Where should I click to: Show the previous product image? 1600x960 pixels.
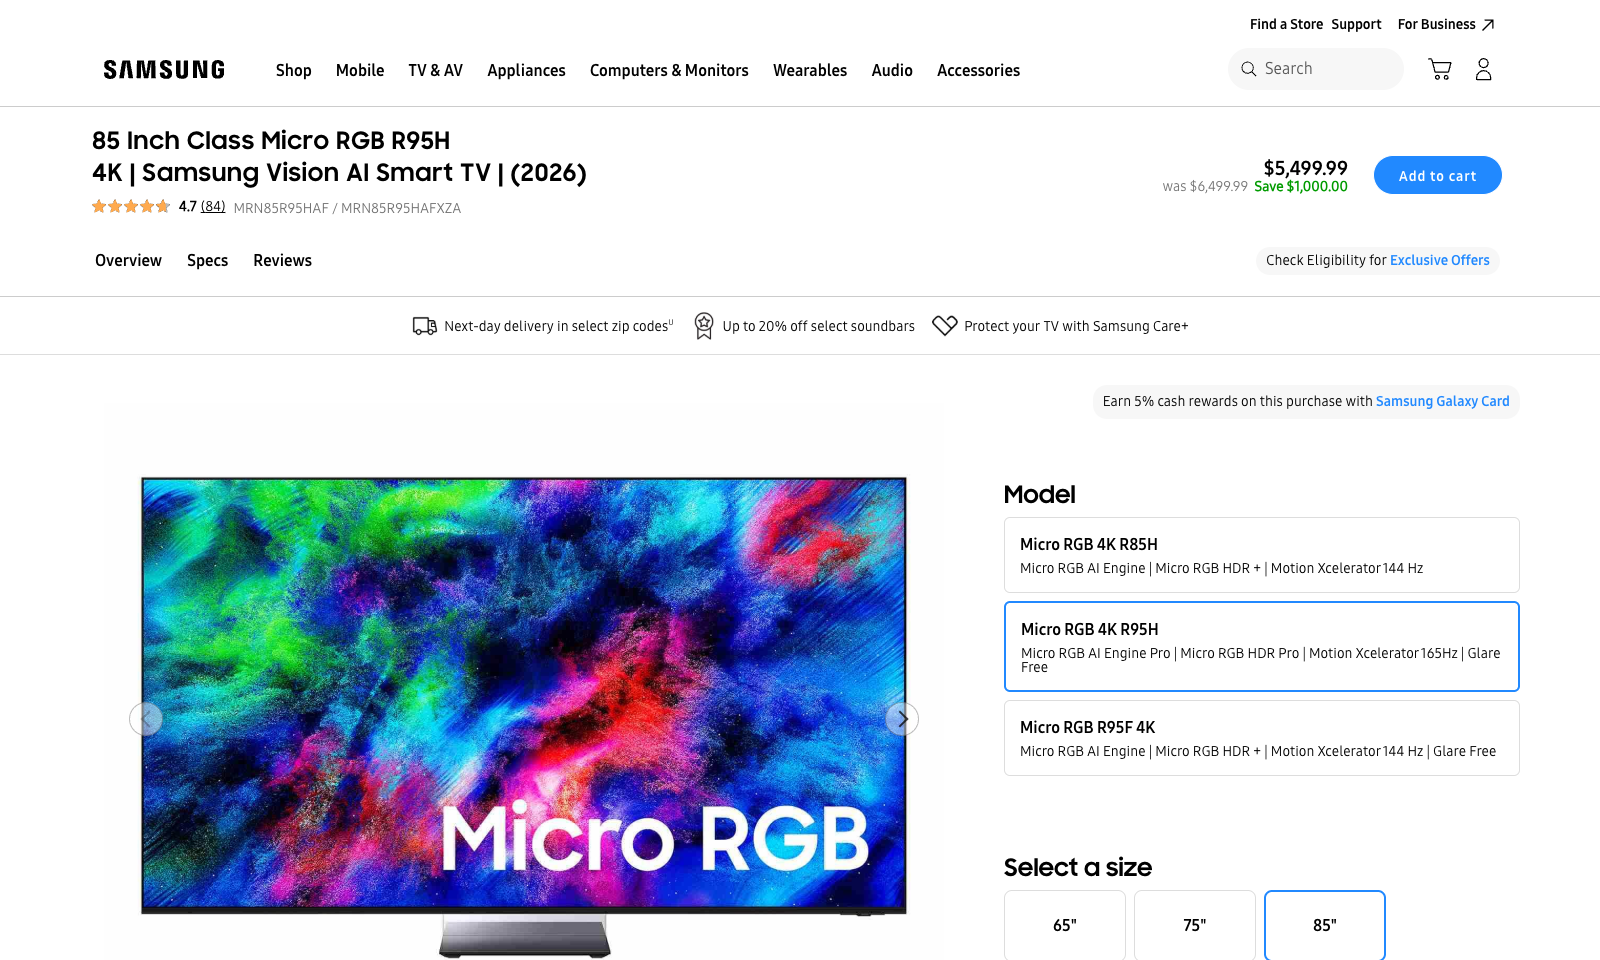(x=146, y=719)
